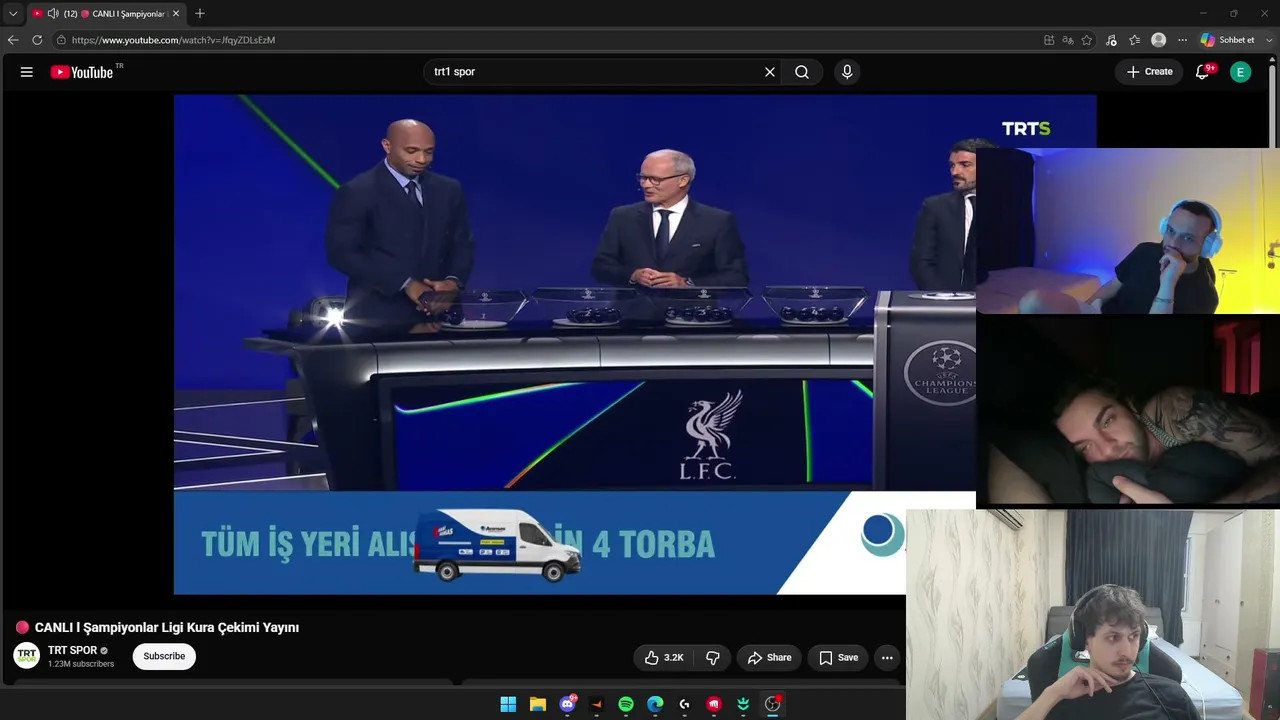Viewport: 1280px width, 720px height.
Task: Open the more actions three-dot menu
Action: (x=887, y=657)
